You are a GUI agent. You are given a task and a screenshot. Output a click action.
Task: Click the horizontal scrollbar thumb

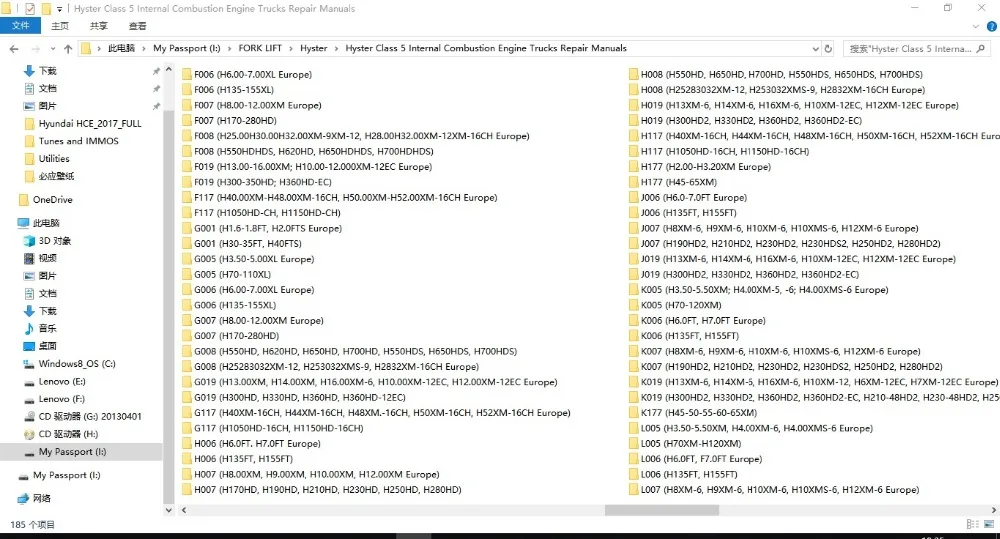661,510
